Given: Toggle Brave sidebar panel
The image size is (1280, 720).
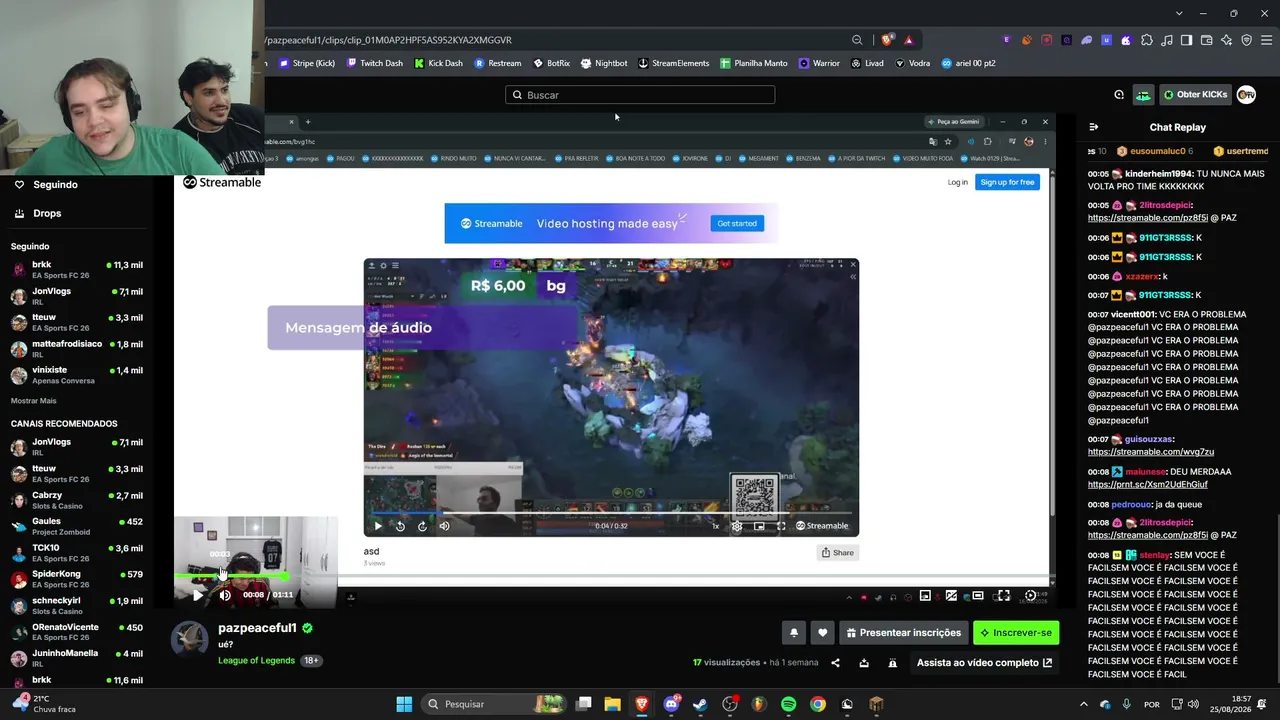Looking at the screenshot, I should (x=1186, y=40).
